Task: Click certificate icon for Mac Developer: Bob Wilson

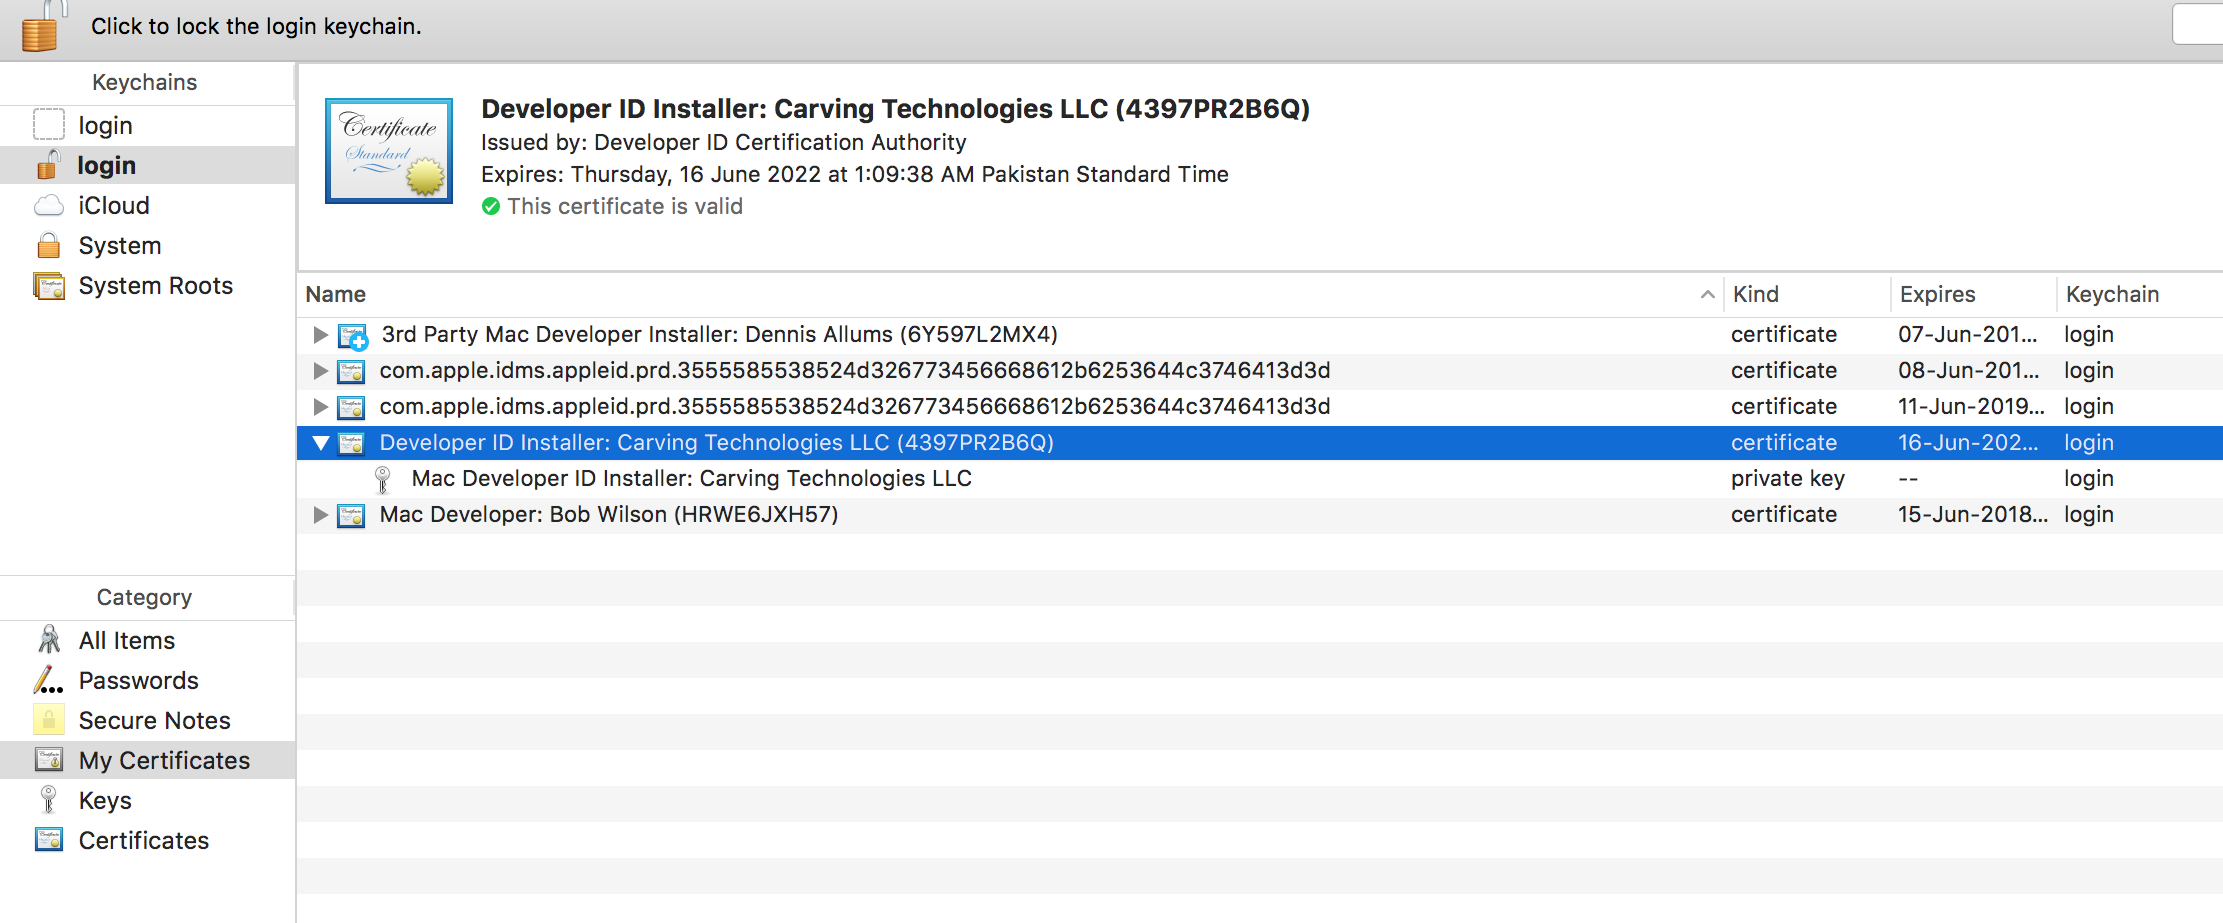Action: coord(351,515)
